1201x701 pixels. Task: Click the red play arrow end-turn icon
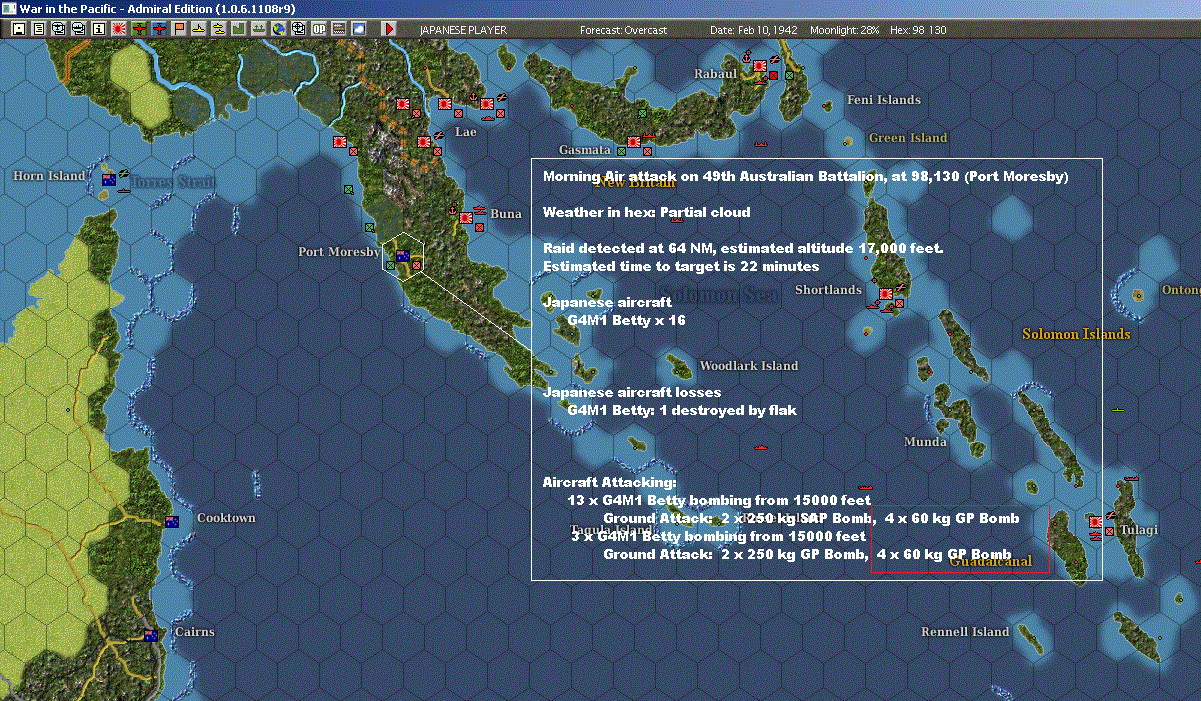point(389,29)
